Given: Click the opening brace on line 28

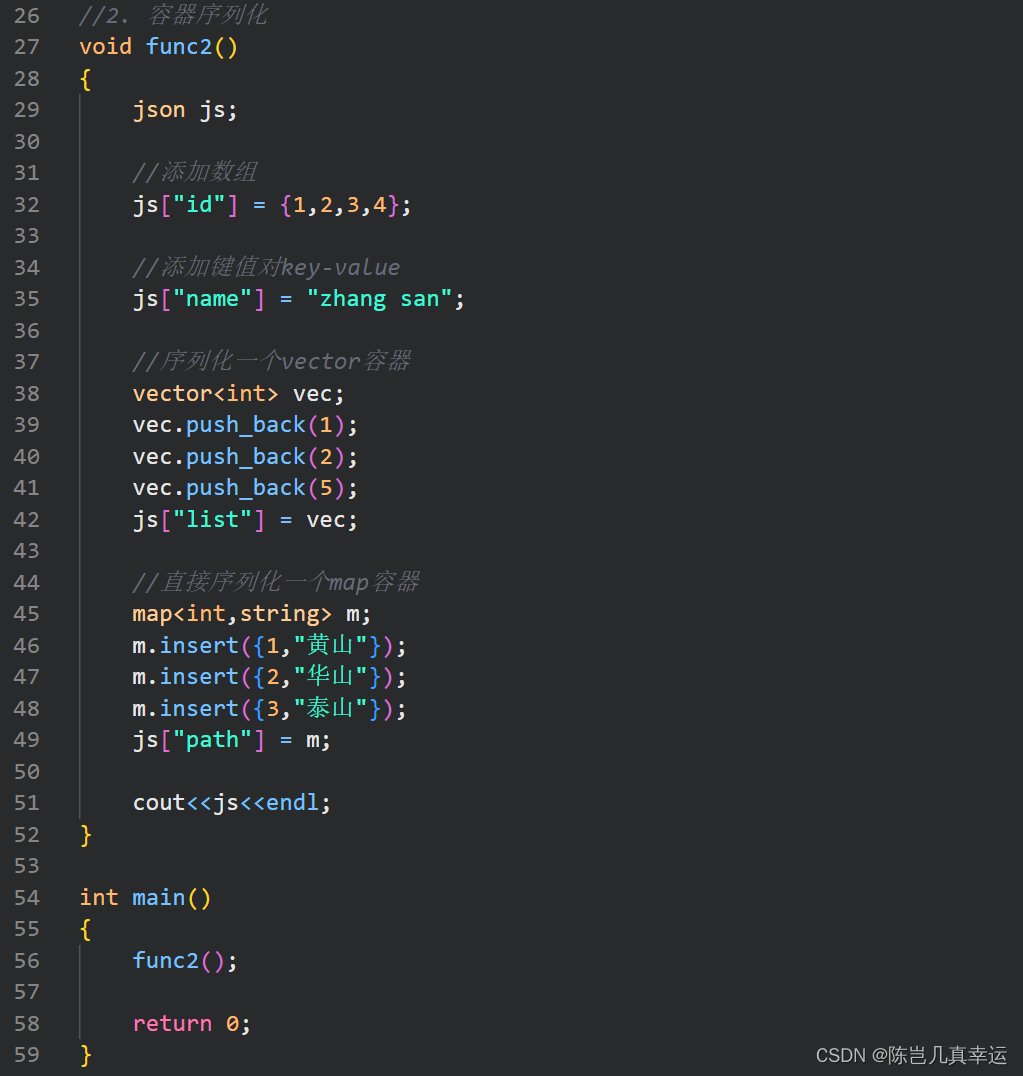Looking at the screenshot, I should 85,79.
